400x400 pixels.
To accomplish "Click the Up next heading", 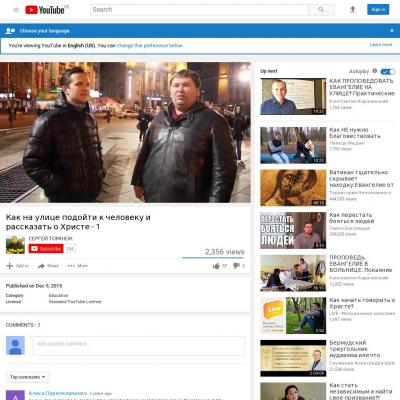I will point(269,71).
